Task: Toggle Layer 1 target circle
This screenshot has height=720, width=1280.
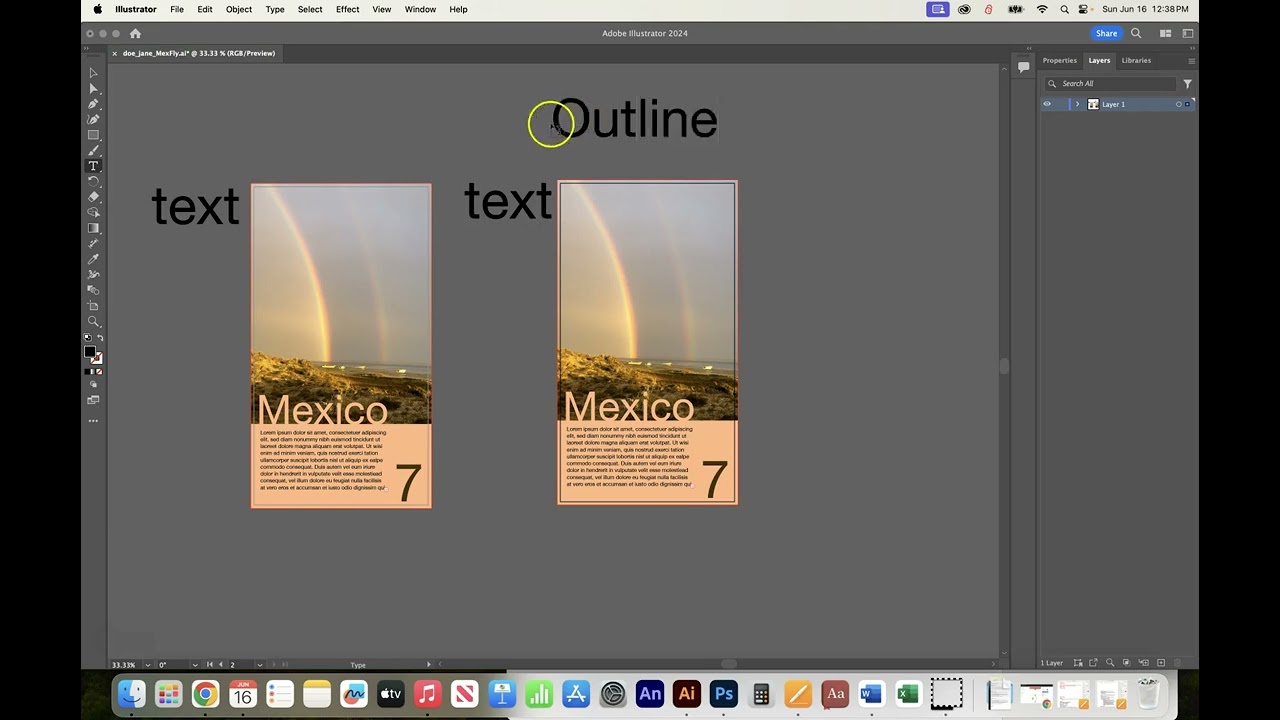Action: tap(1179, 104)
